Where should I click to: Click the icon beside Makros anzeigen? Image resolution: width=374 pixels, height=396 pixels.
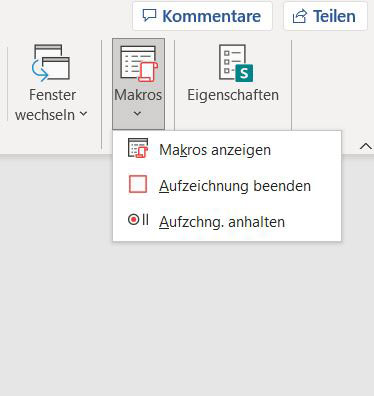coord(138,148)
